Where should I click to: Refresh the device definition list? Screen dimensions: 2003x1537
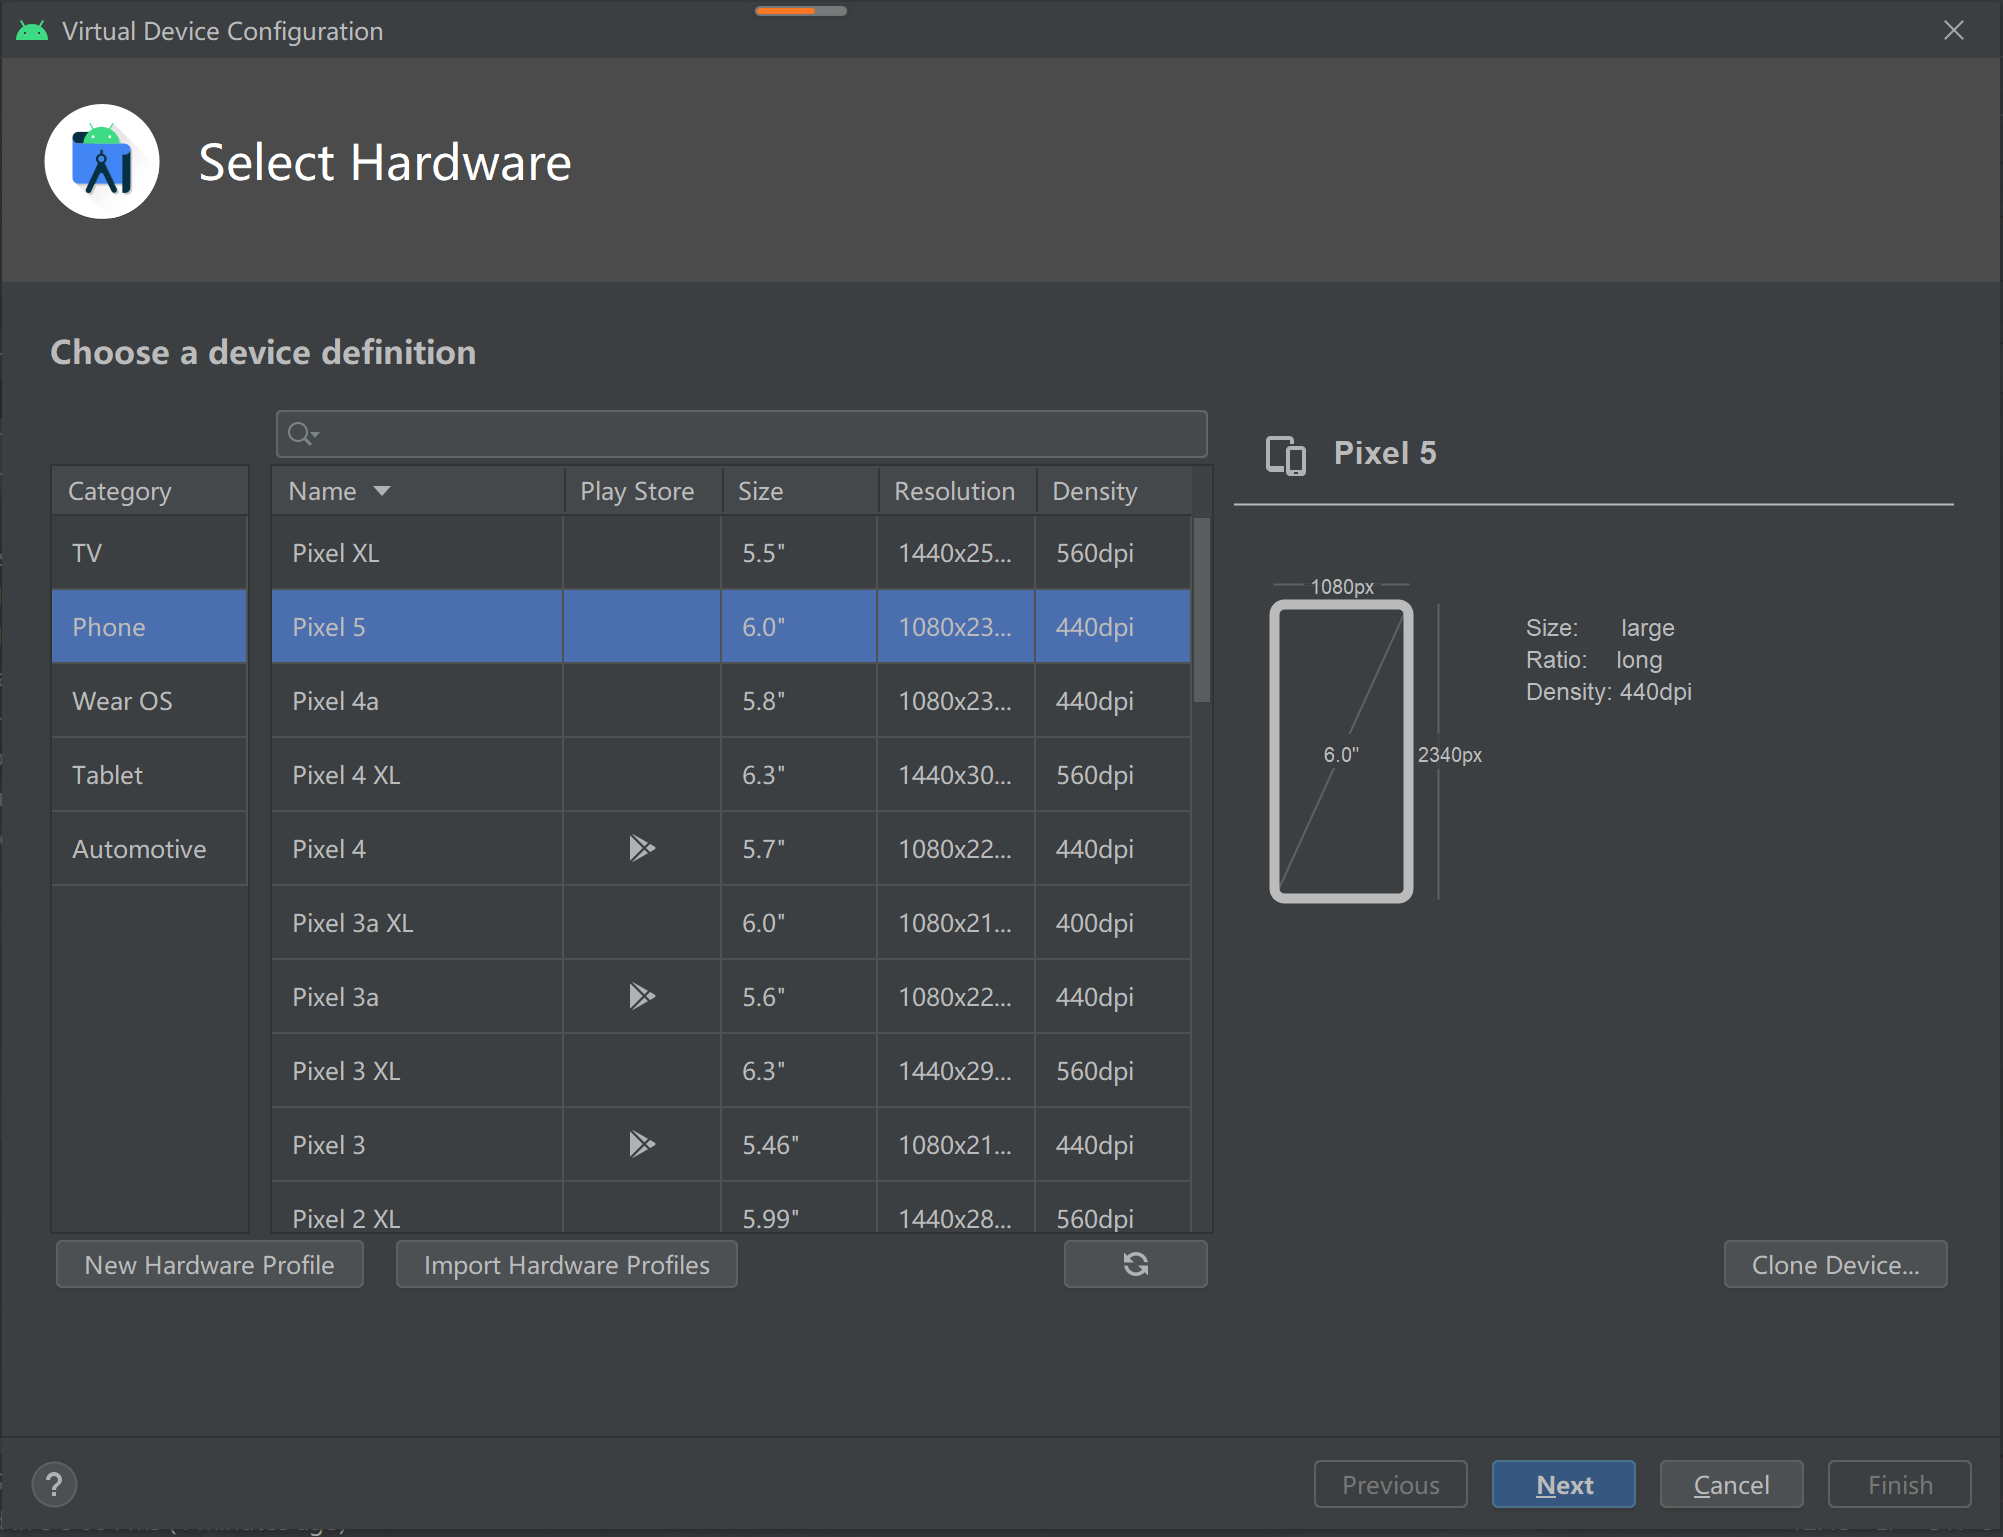tap(1135, 1264)
